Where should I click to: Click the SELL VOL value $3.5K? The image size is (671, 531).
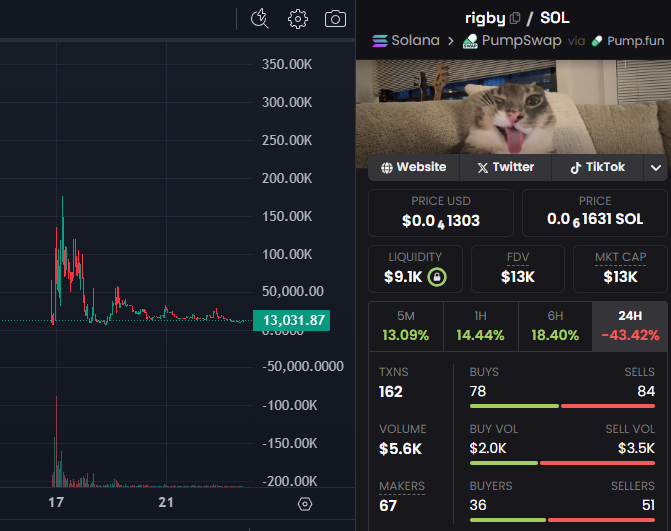point(636,448)
